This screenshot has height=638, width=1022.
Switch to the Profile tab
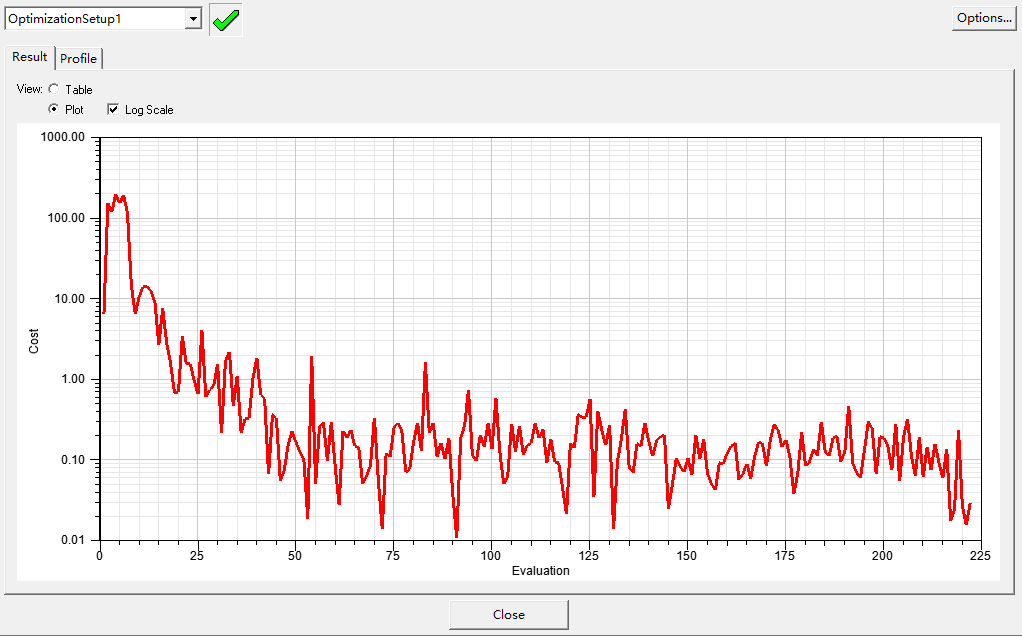(x=78, y=59)
